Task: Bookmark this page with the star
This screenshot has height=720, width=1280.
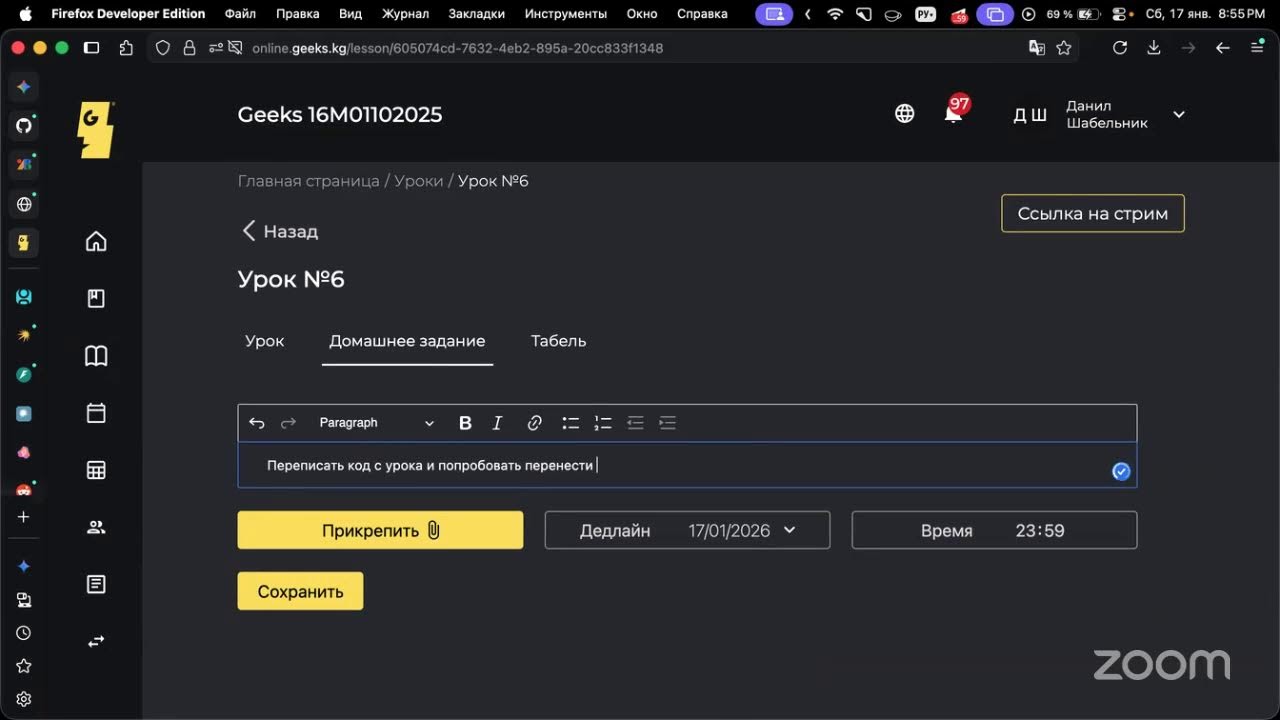Action: click(x=1064, y=48)
